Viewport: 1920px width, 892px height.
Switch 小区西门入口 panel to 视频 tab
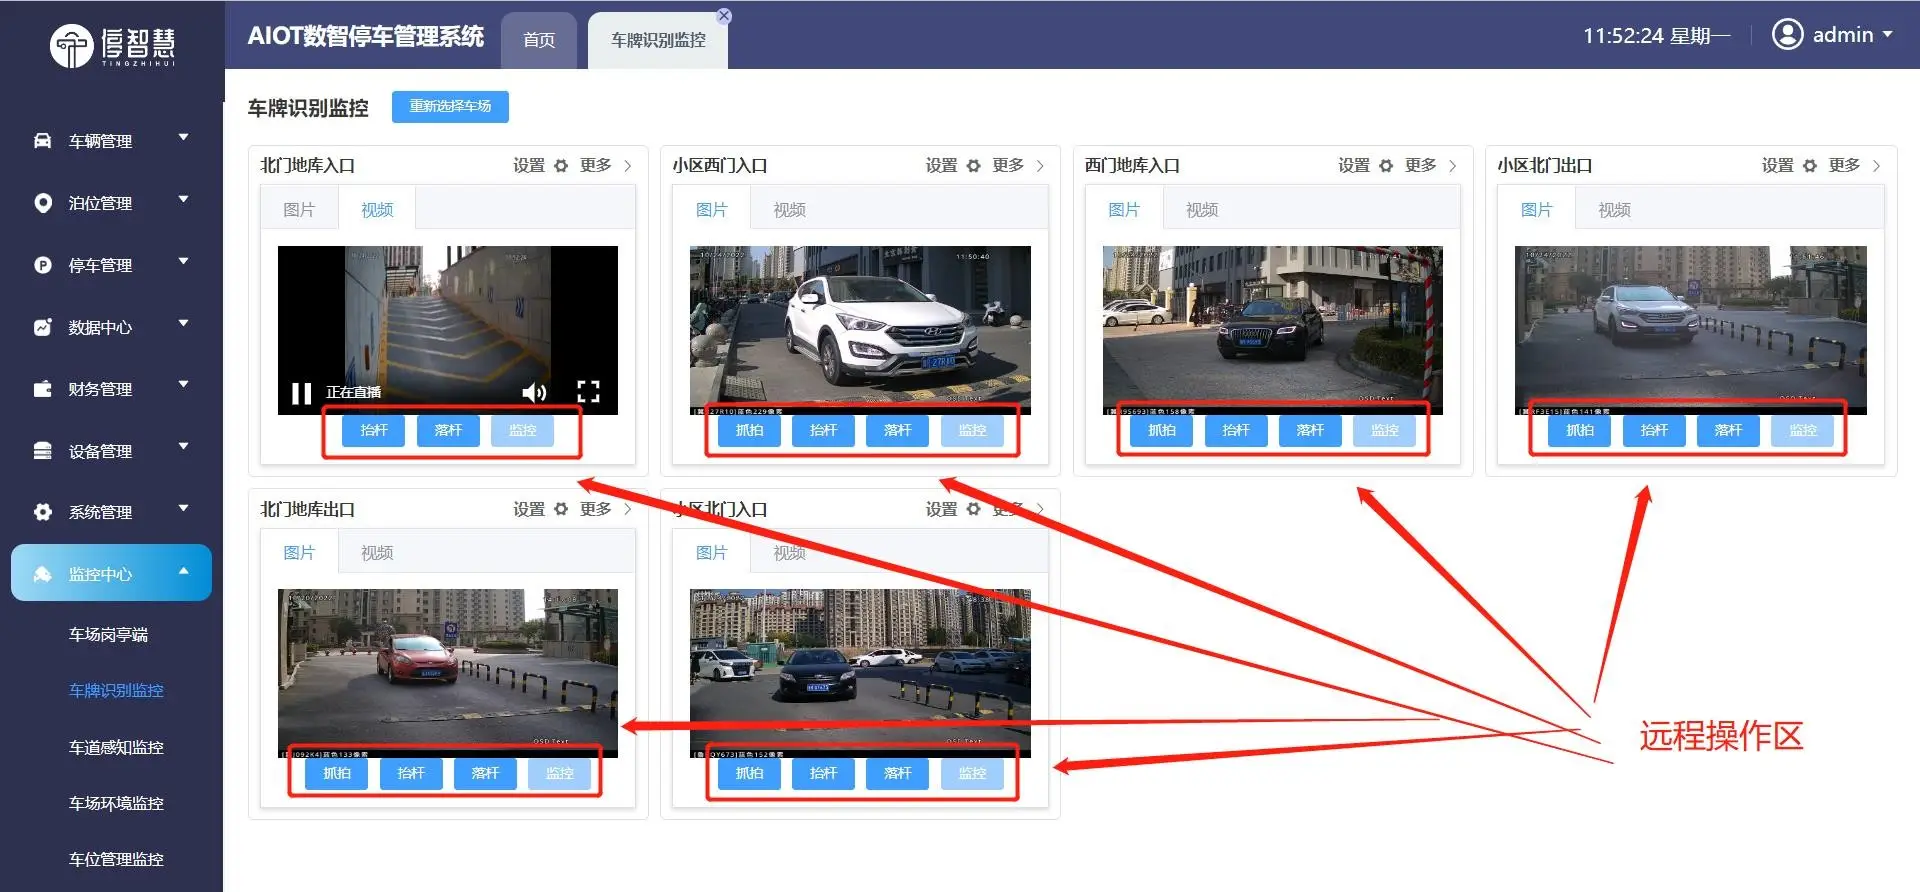pos(789,210)
